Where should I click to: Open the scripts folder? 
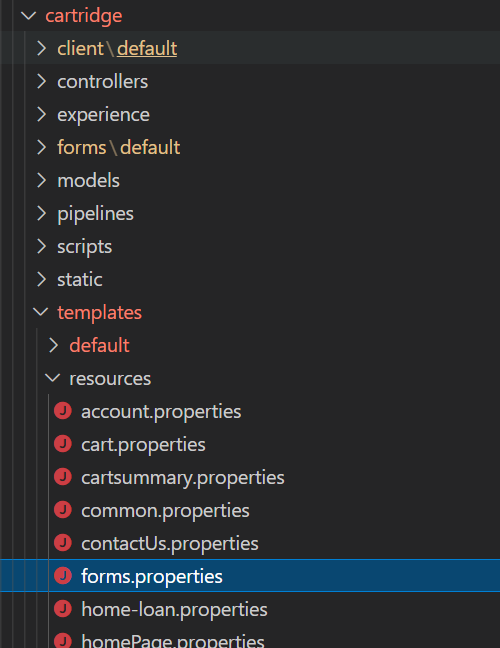click(85, 247)
